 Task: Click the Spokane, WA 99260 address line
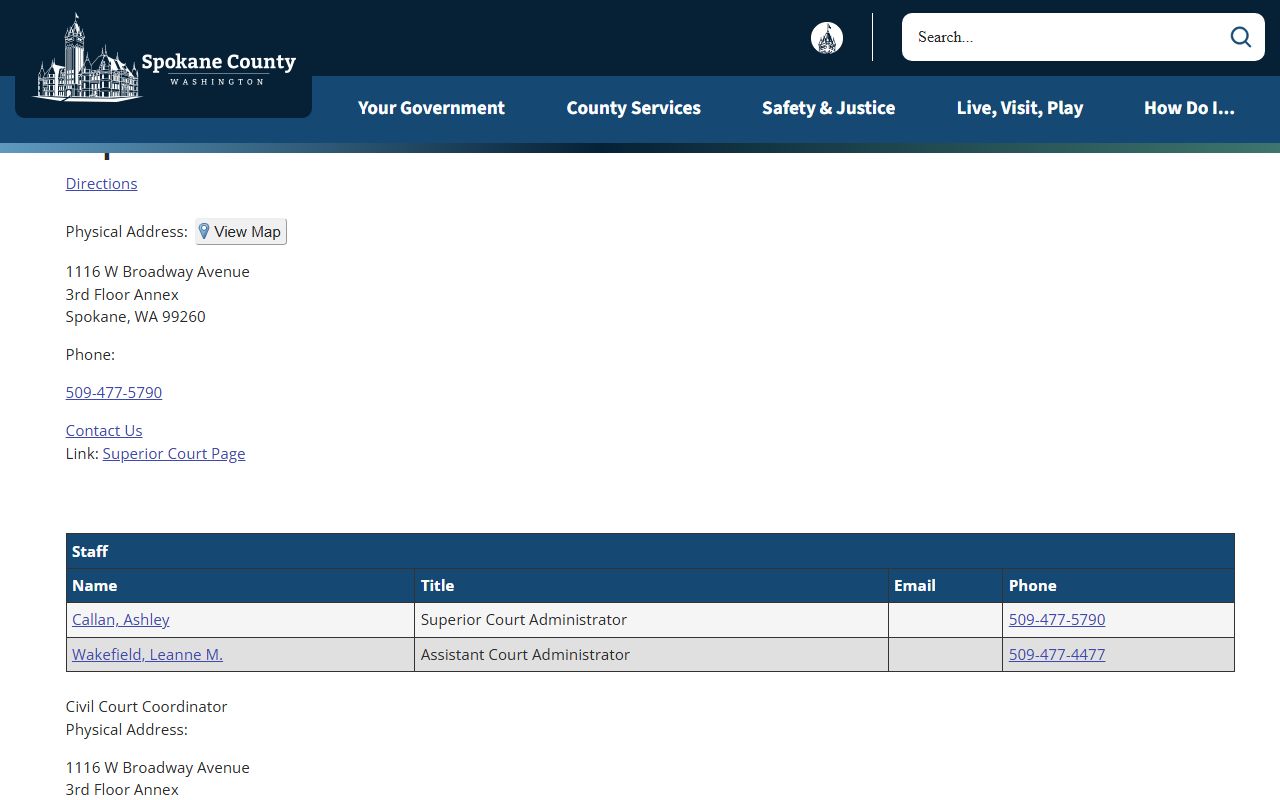pyautogui.click(x=135, y=316)
